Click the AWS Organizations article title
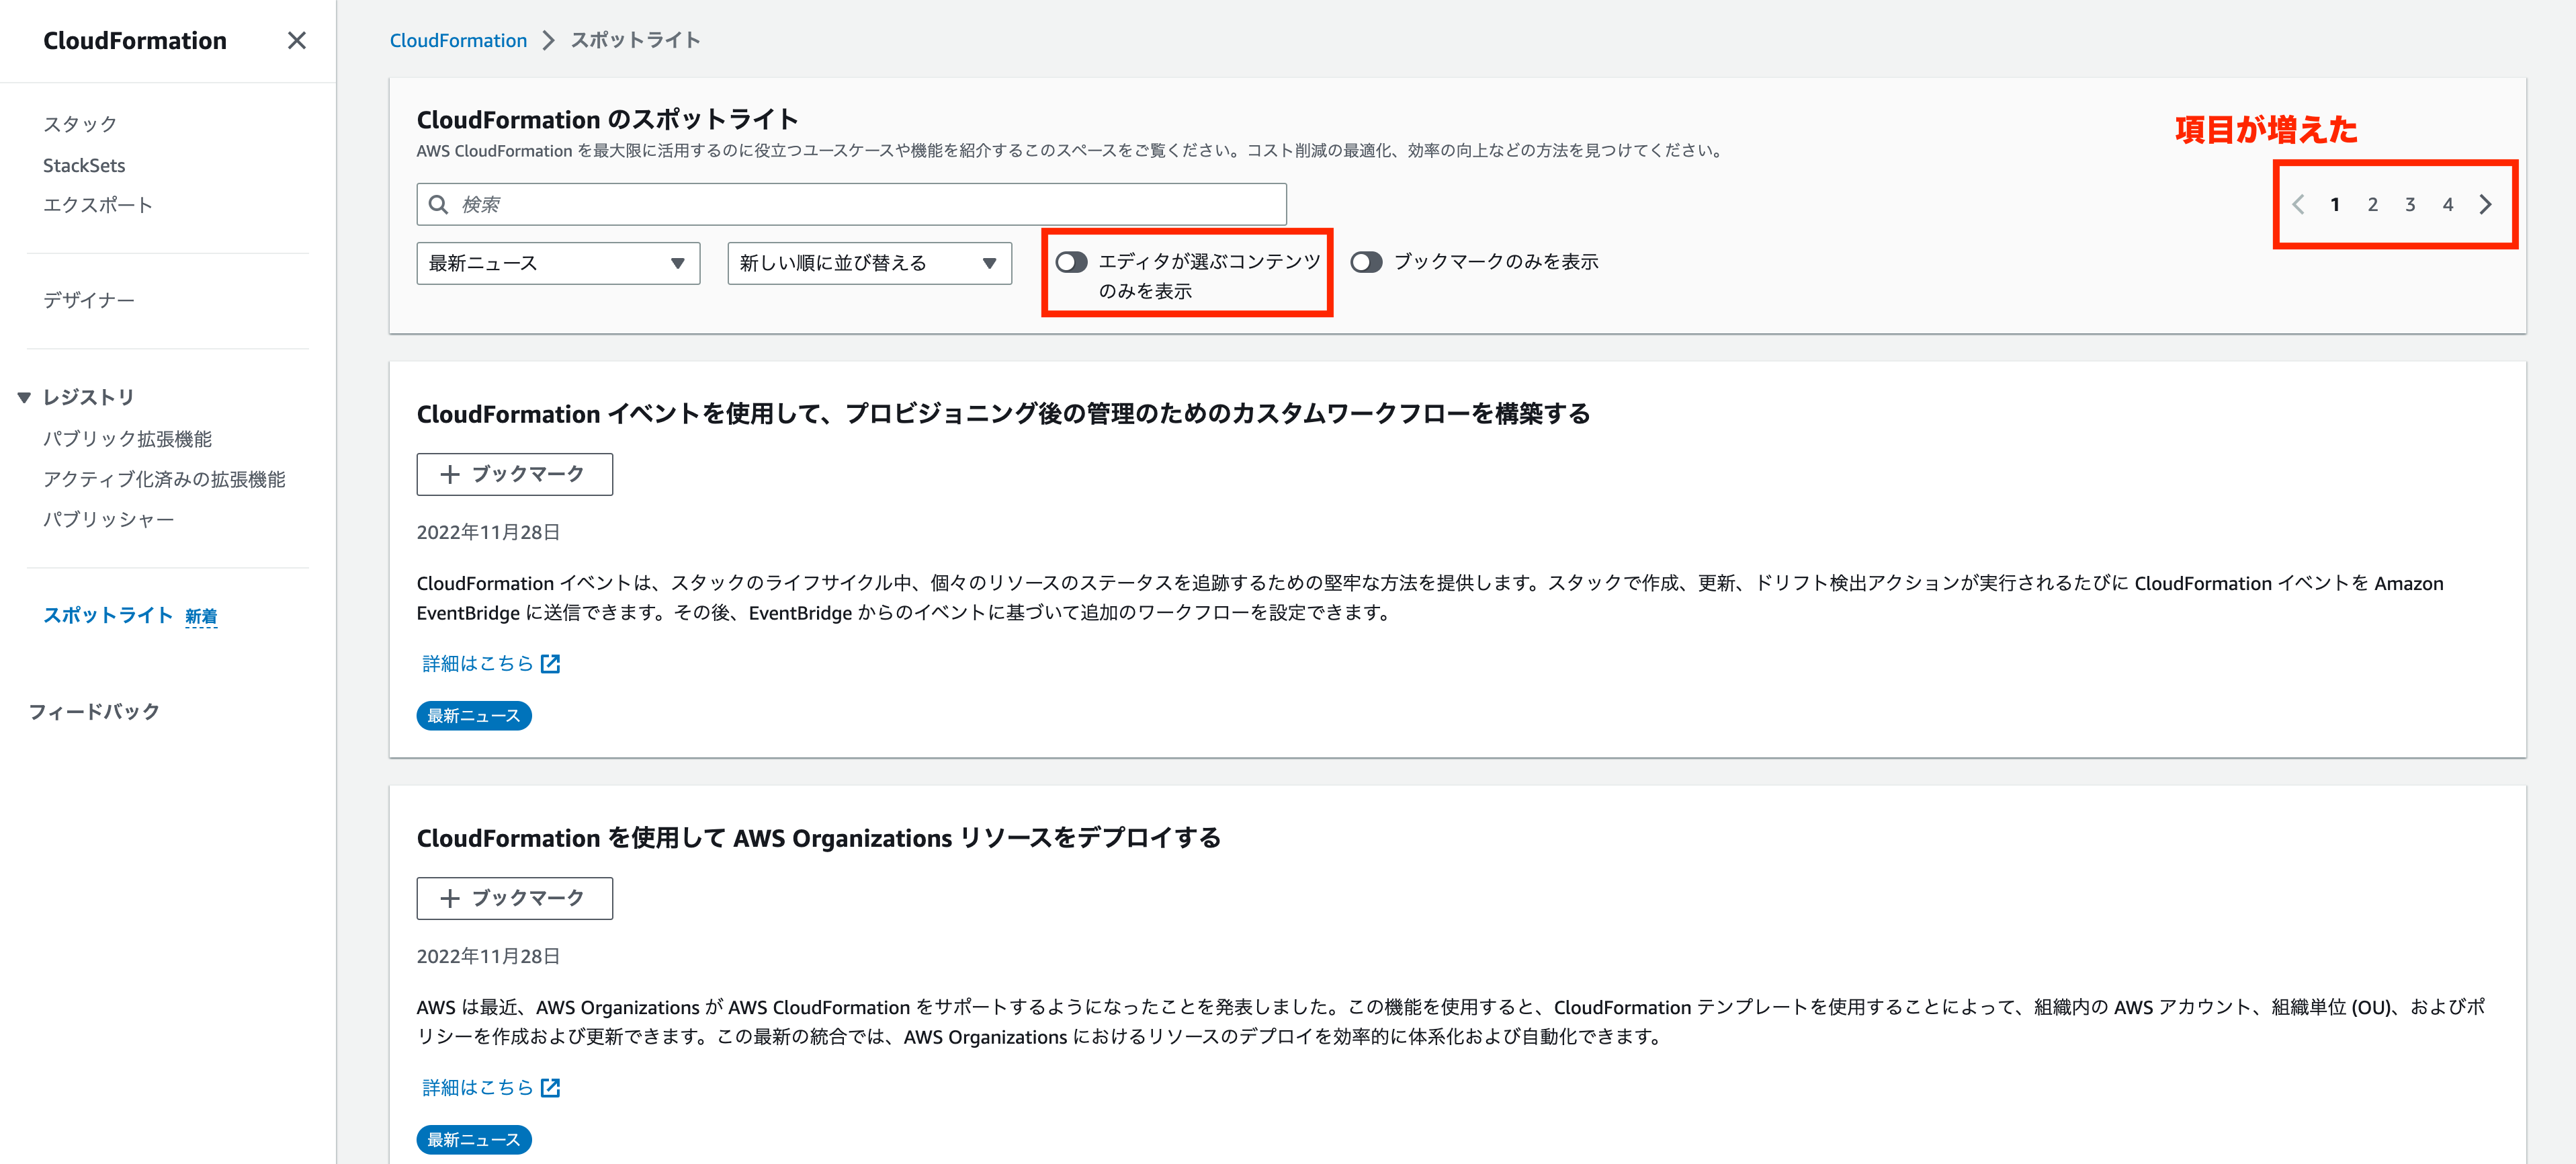Screen dimensions: 2576x1164 click(819, 838)
